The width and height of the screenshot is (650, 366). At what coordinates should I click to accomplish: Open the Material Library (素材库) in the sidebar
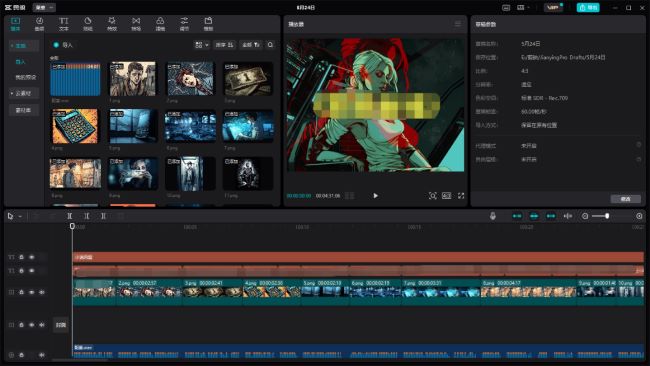click(24, 110)
